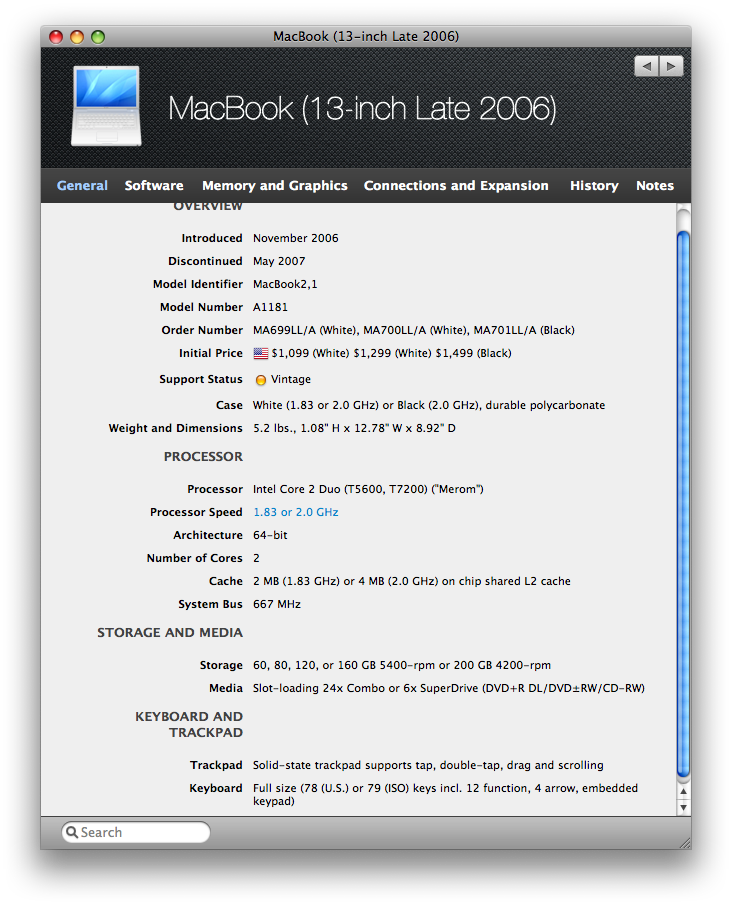Screen dimensions: 732x905
Task: Click the 5.2 lbs. weight and dimensions value
Action: [354, 429]
